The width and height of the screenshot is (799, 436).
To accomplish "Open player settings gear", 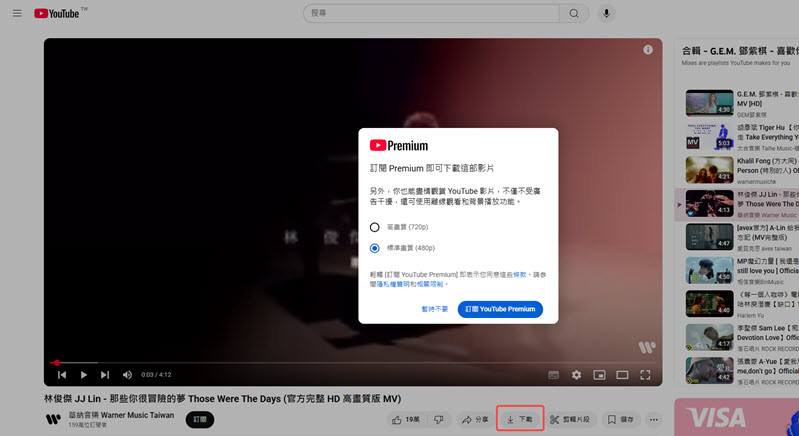I will (x=576, y=375).
